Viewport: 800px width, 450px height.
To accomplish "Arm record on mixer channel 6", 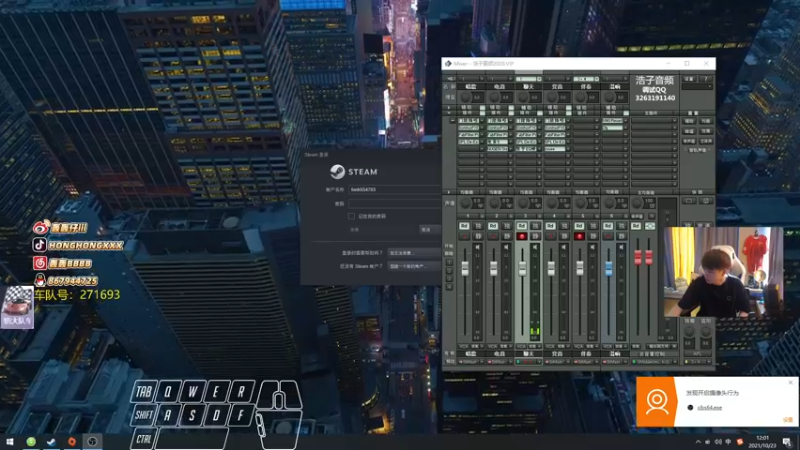I will (608, 236).
